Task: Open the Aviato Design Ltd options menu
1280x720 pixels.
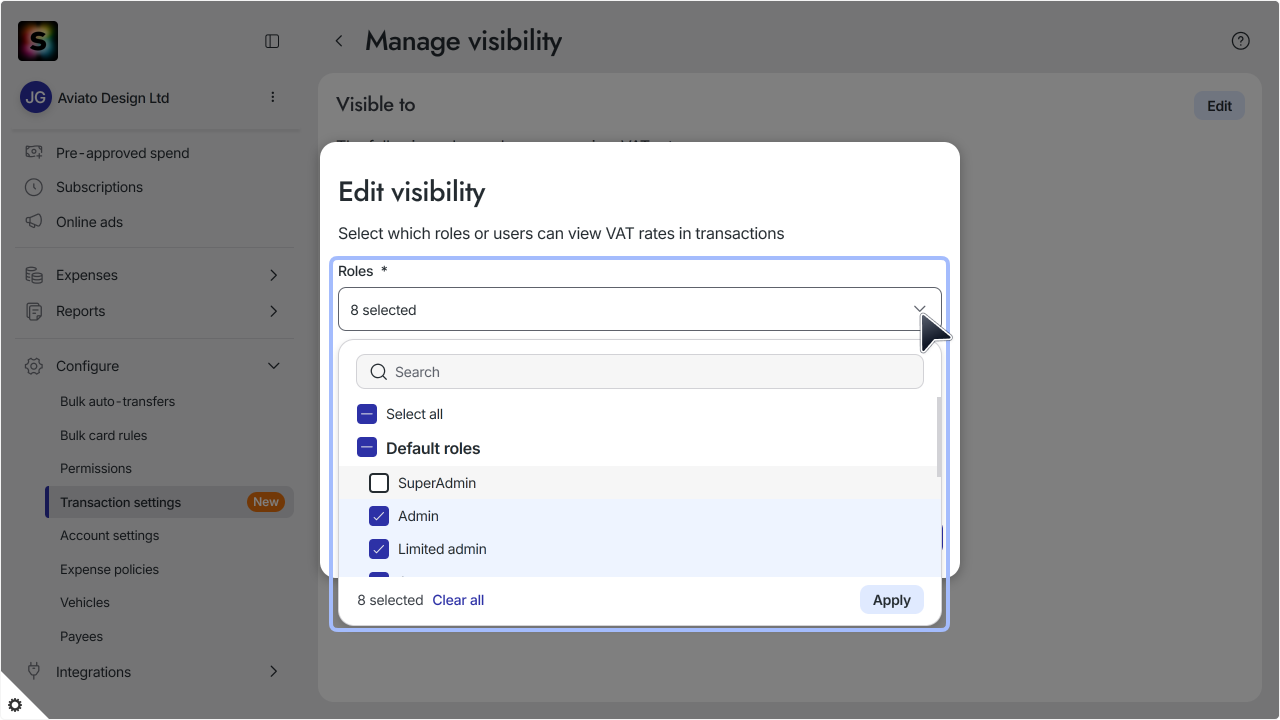Action: coord(273,97)
